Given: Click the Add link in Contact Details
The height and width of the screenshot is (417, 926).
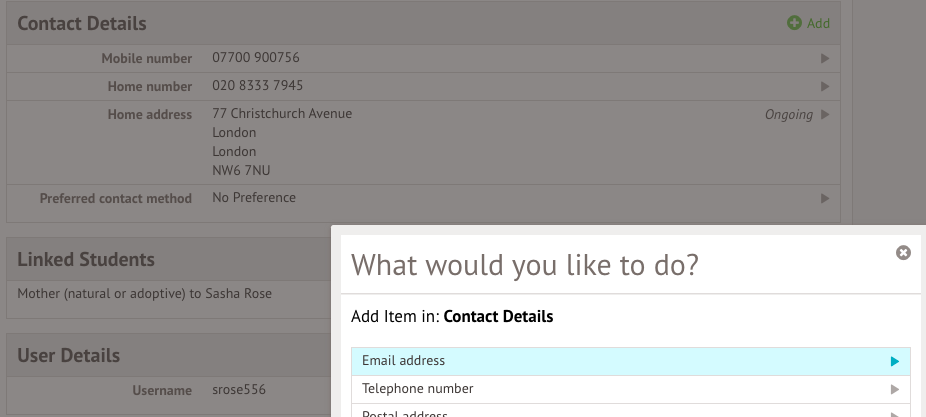Looking at the screenshot, I should (x=818, y=23).
